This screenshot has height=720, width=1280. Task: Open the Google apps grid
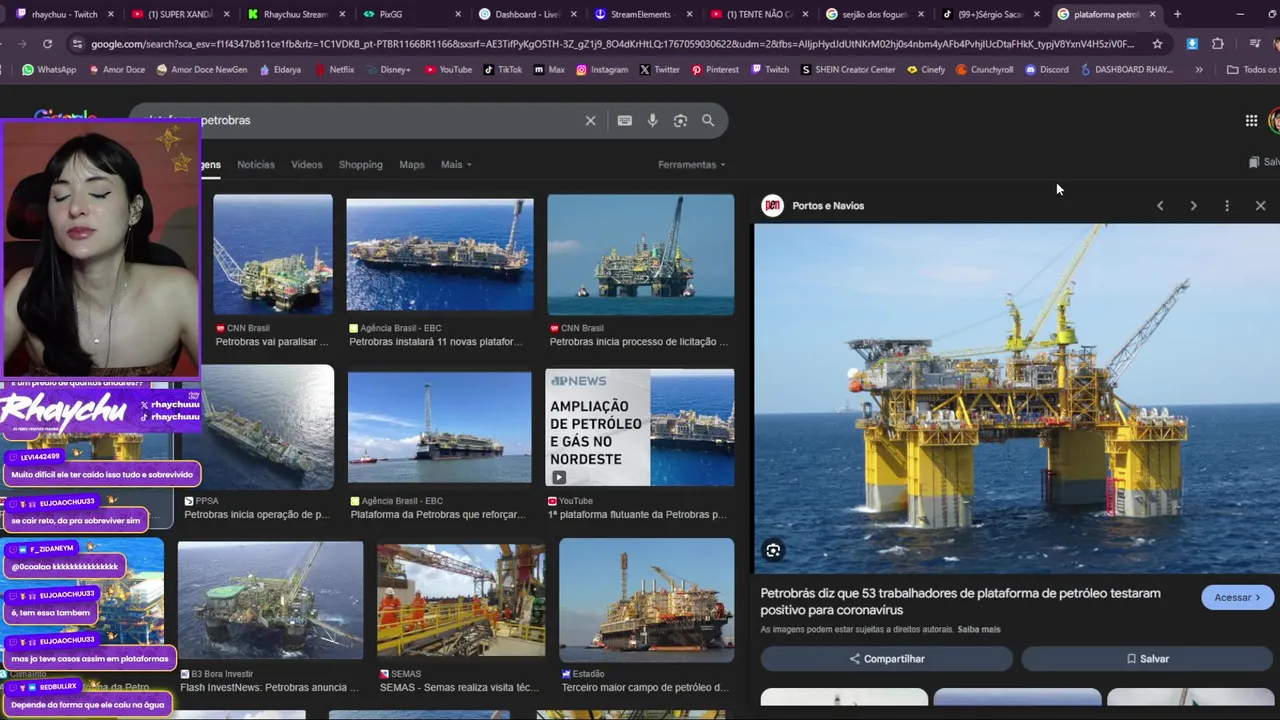pos(1251,120)
